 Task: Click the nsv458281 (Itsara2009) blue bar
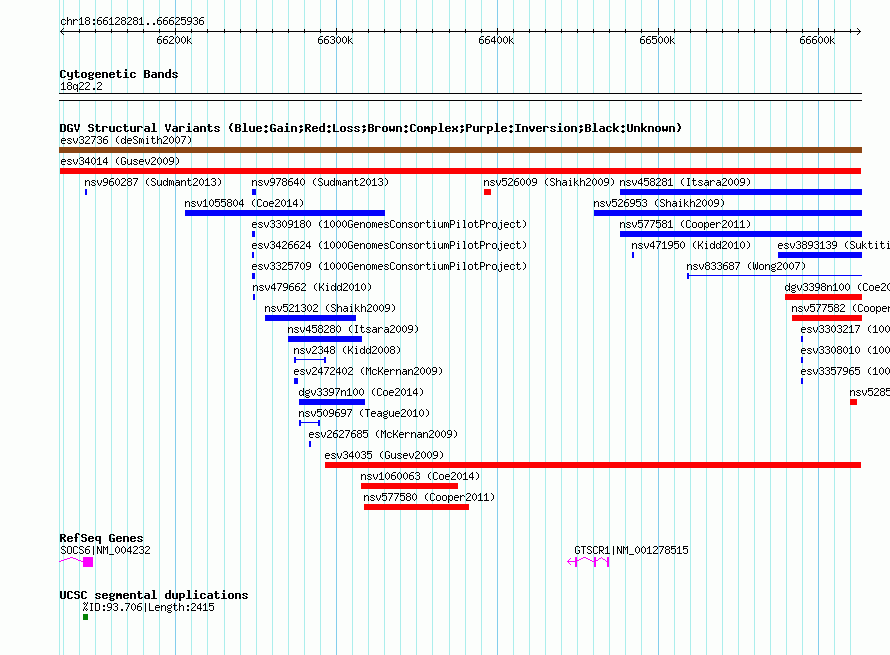(x=741, y=192)
